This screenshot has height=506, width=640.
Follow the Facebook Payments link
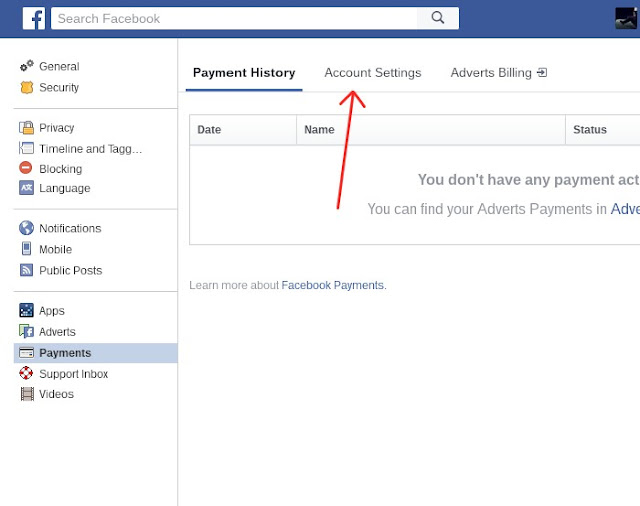(333, 285)
